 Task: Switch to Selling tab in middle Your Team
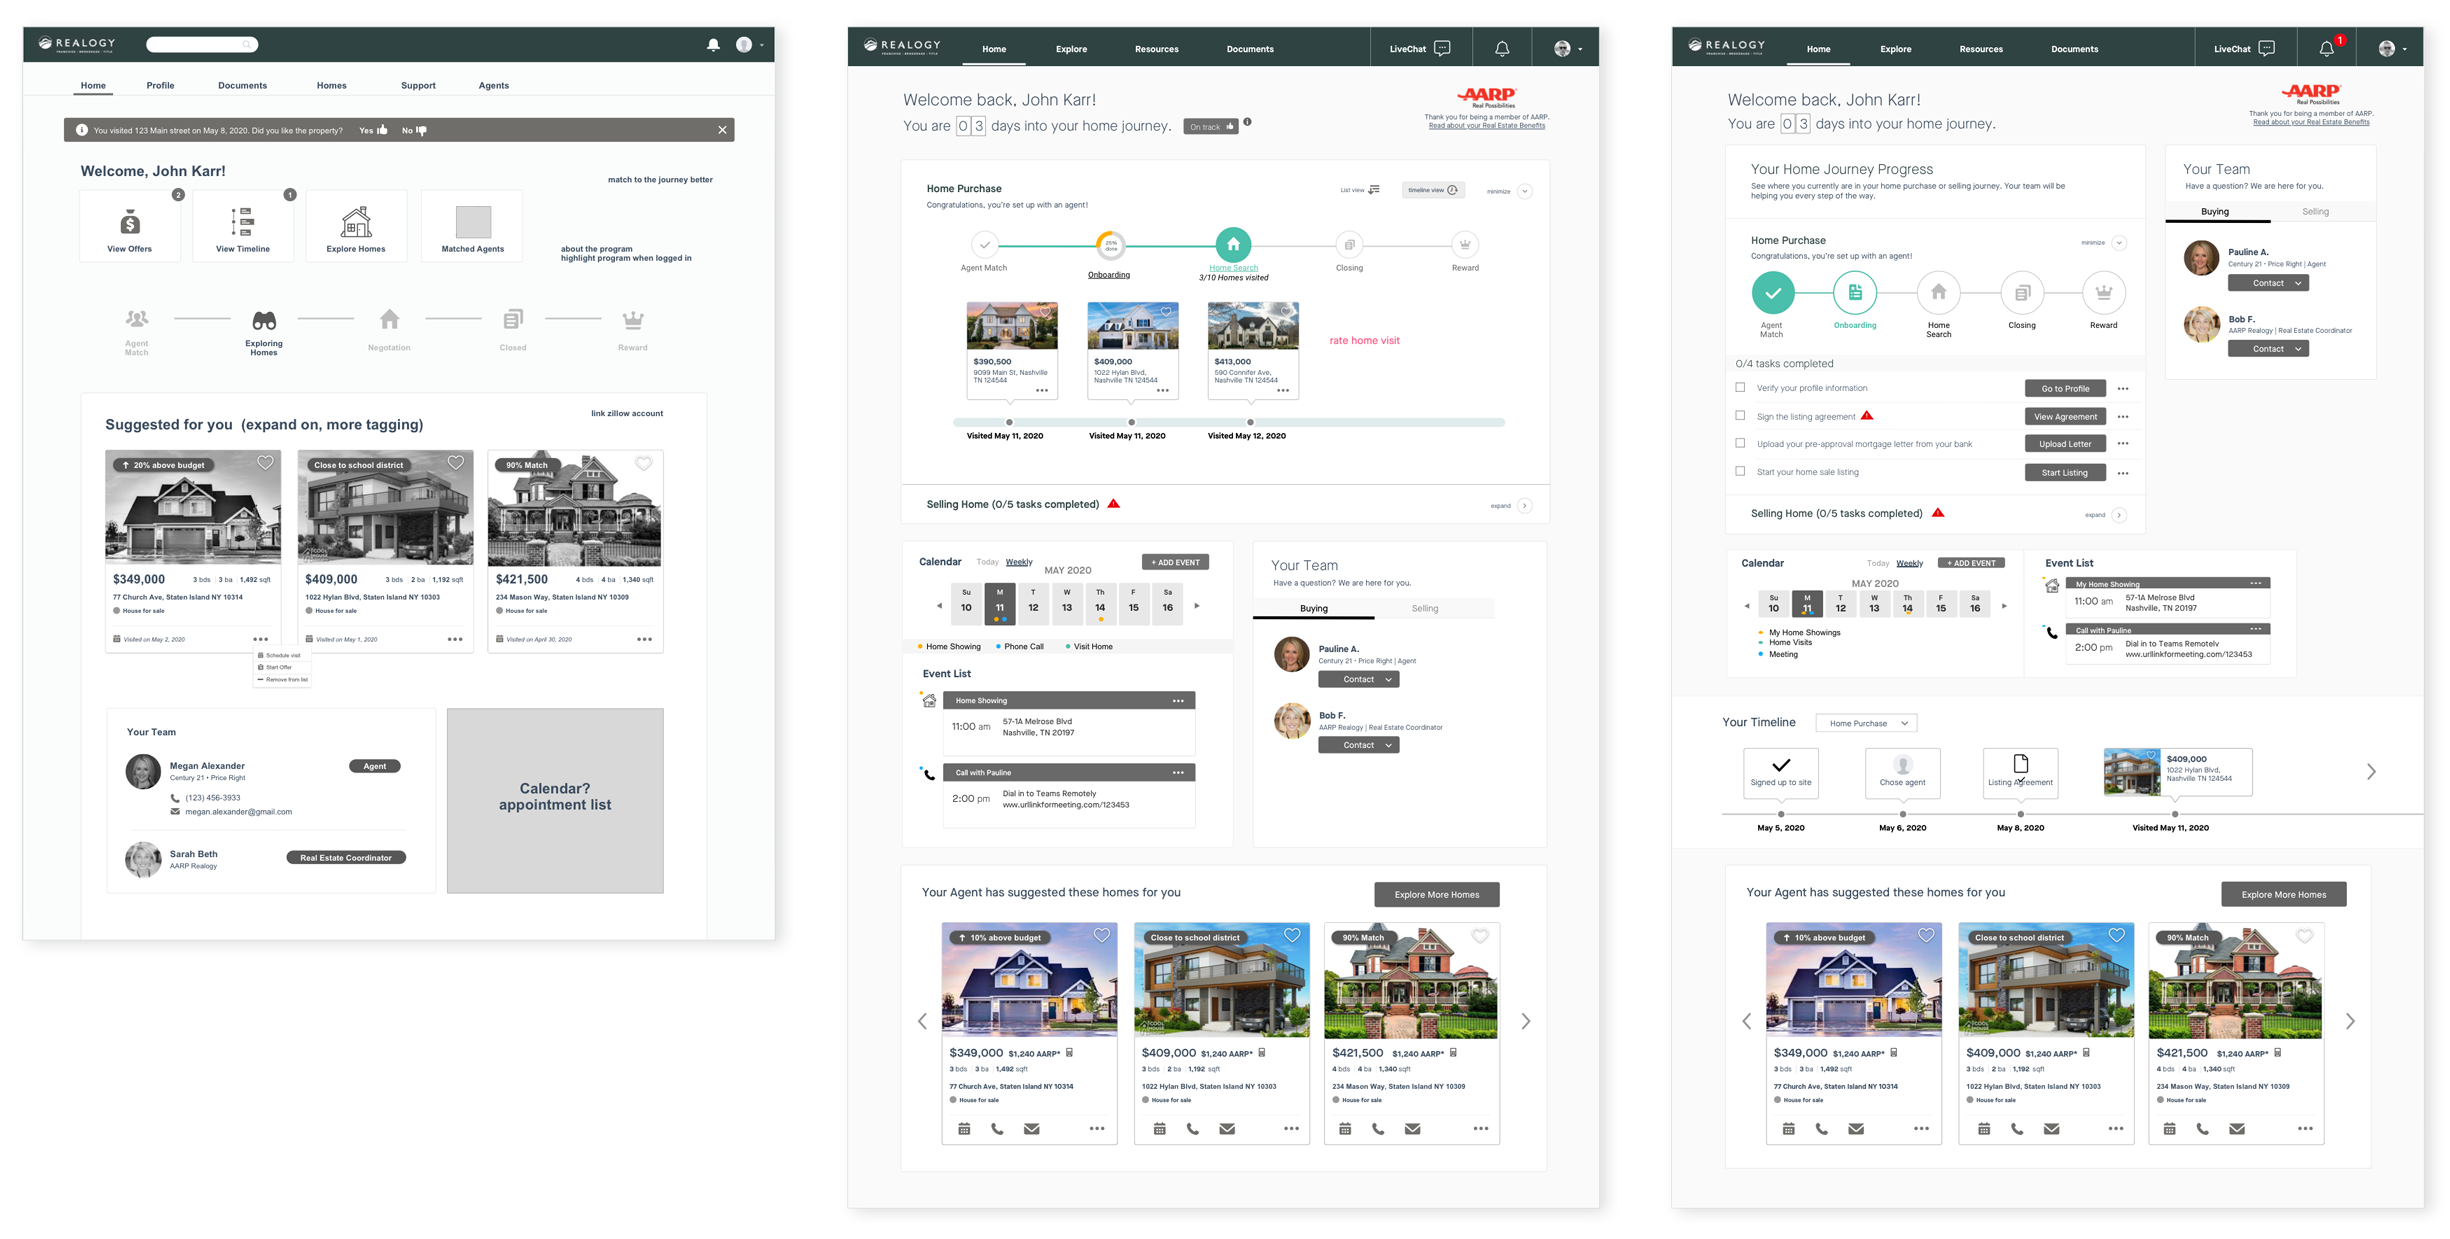pos(1424,608)
